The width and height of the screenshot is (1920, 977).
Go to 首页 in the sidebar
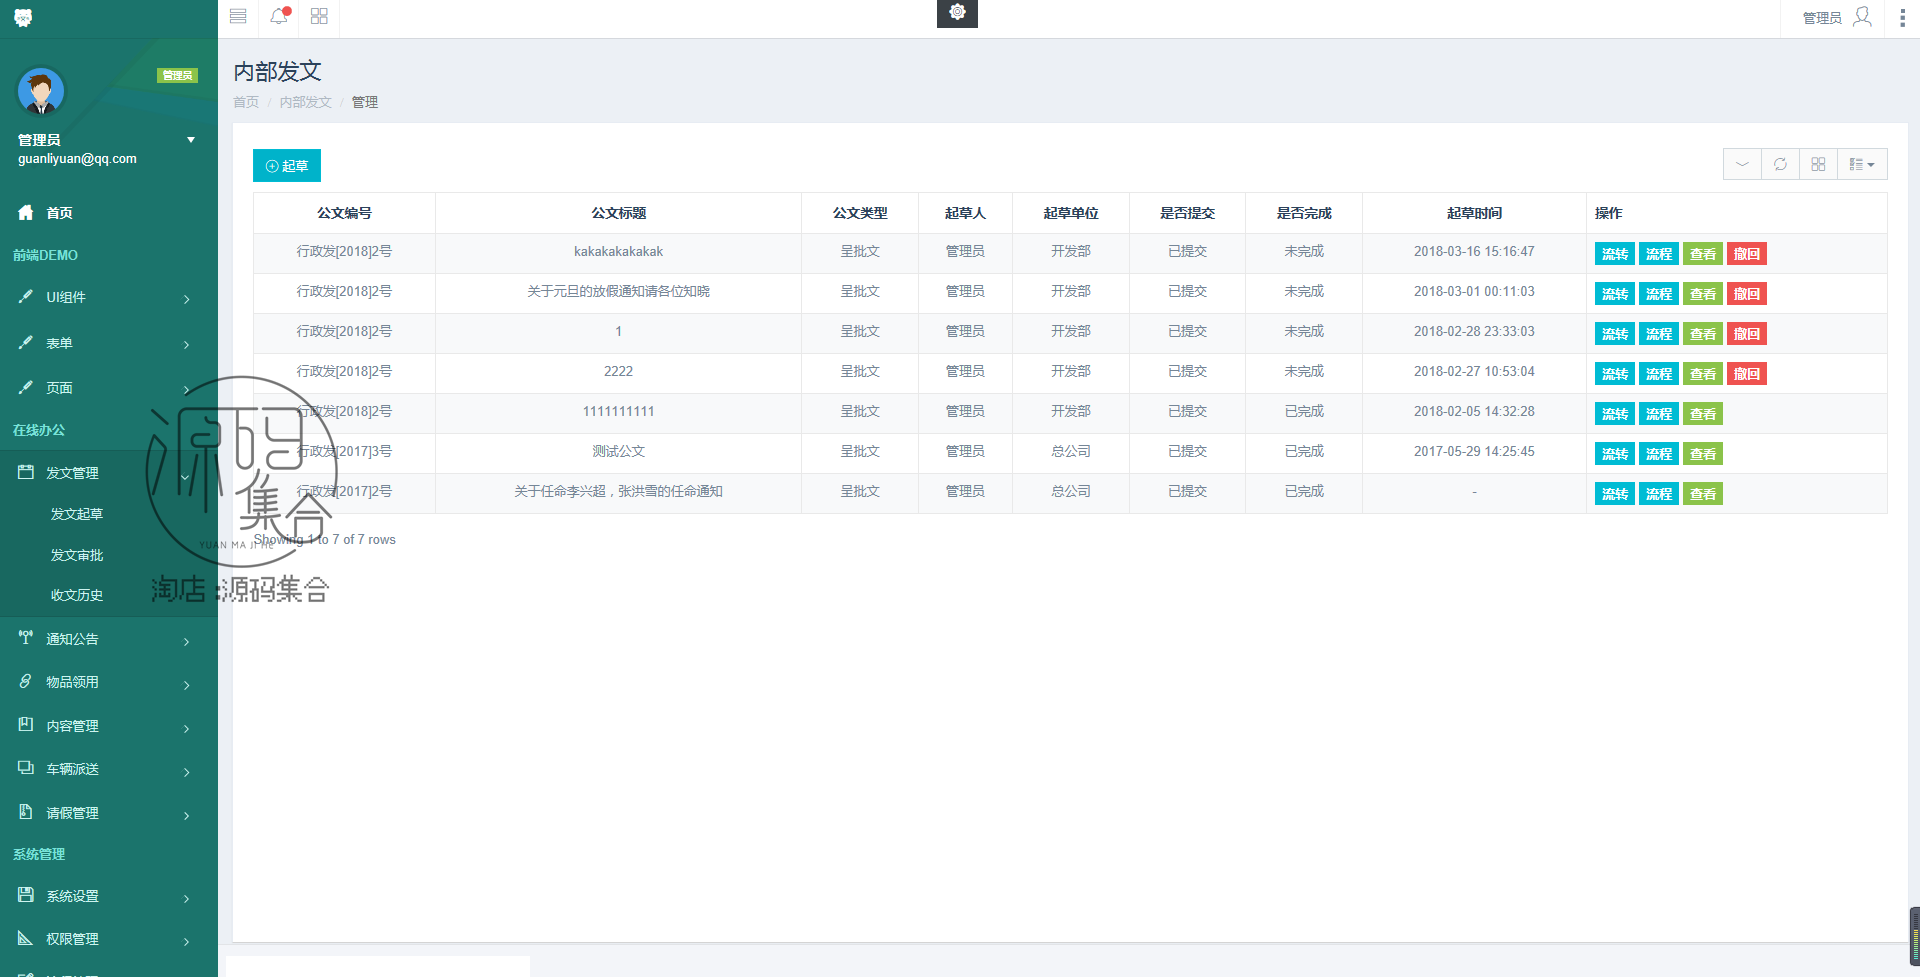pyautogui.click(x=59, y=213)
